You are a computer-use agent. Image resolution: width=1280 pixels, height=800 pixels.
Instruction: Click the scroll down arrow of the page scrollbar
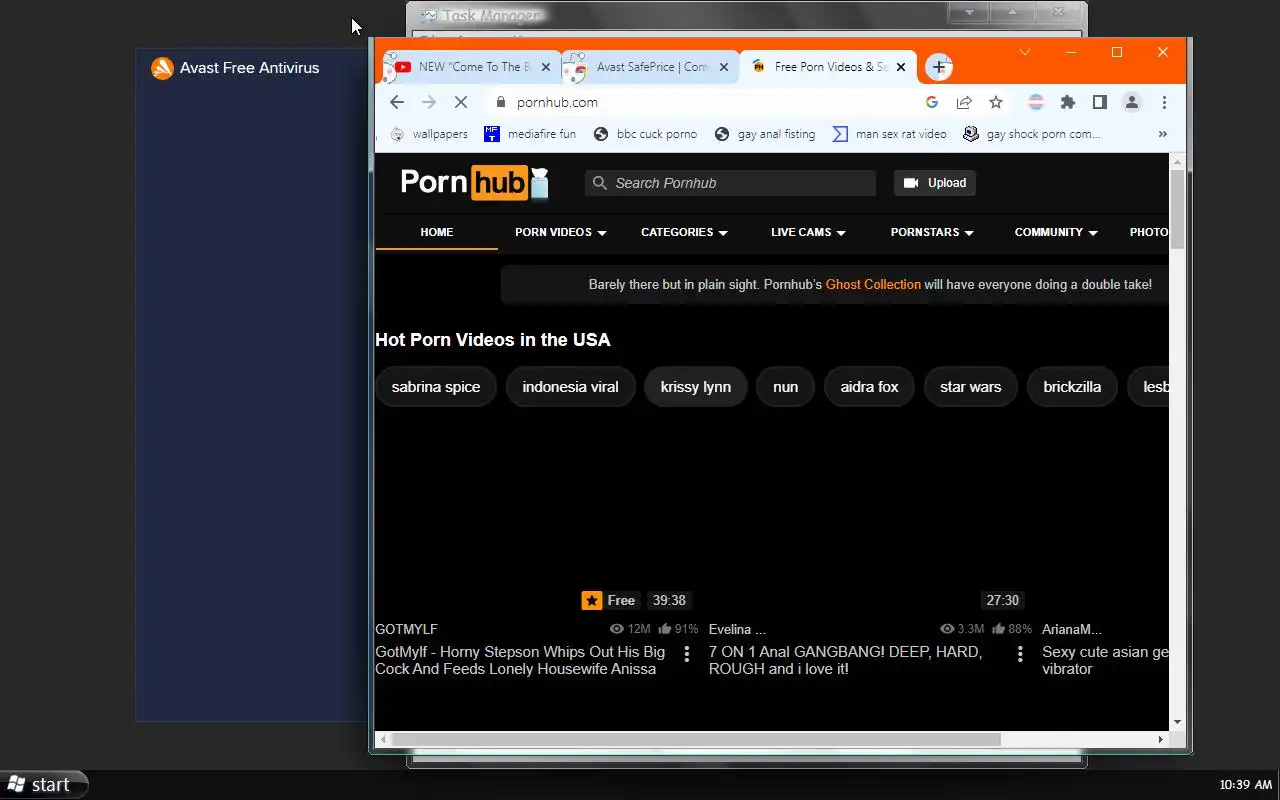pyautogui.click(x=1177, y=722)
